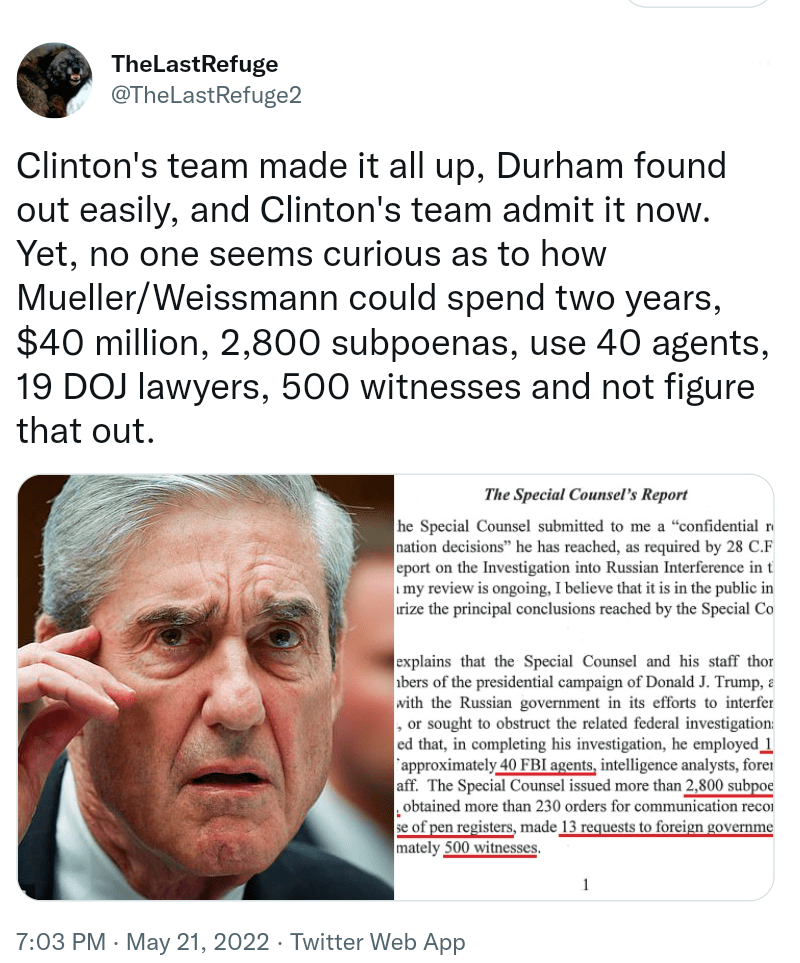Click underlined "500 witnesses" text

[491, 848]
